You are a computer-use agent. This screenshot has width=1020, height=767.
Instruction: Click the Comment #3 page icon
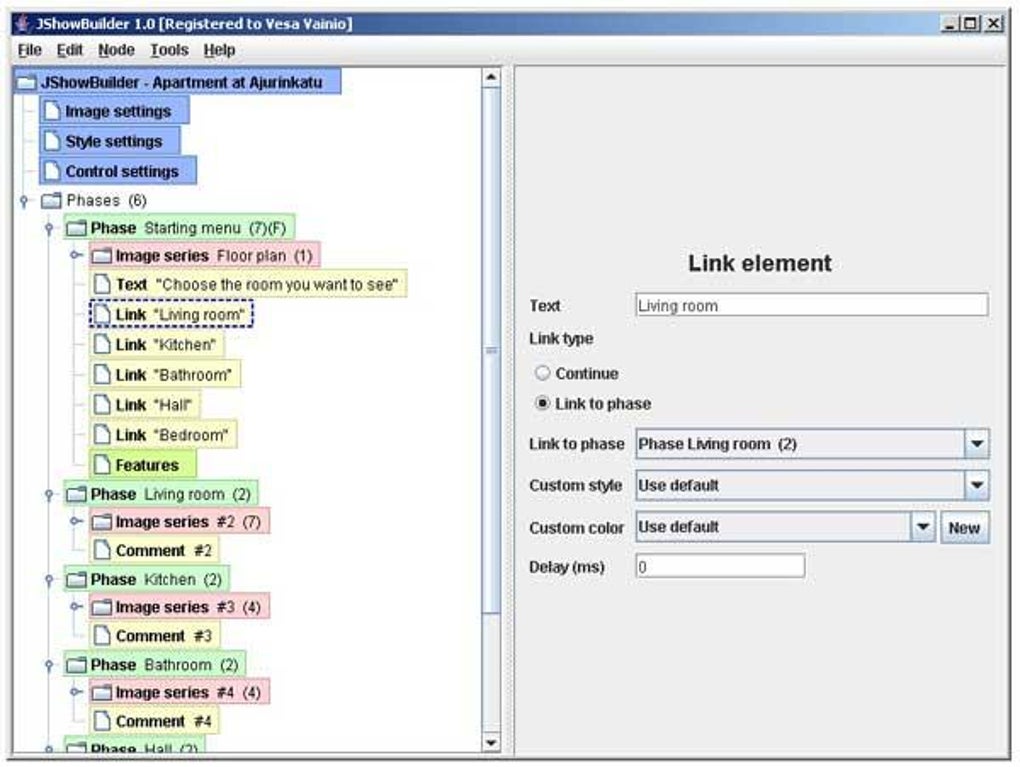click(102, 636)
